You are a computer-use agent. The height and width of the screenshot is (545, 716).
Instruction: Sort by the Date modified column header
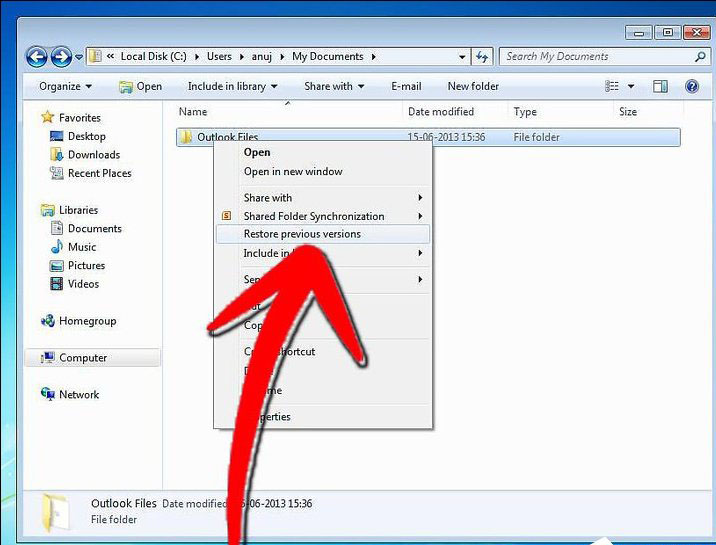click(x=441, y=112)
